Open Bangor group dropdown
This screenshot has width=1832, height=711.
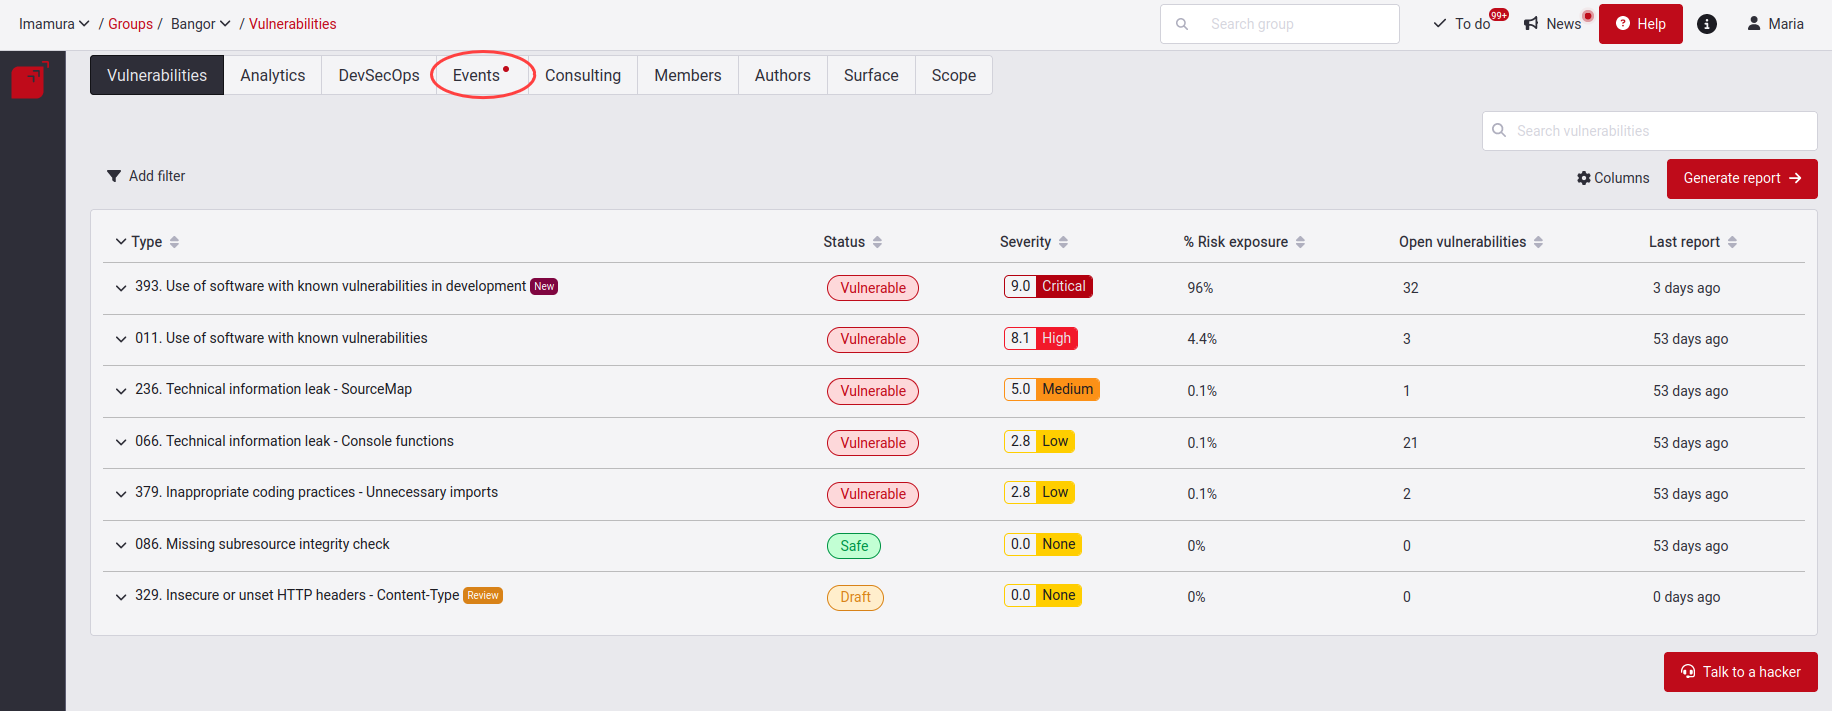201,24
